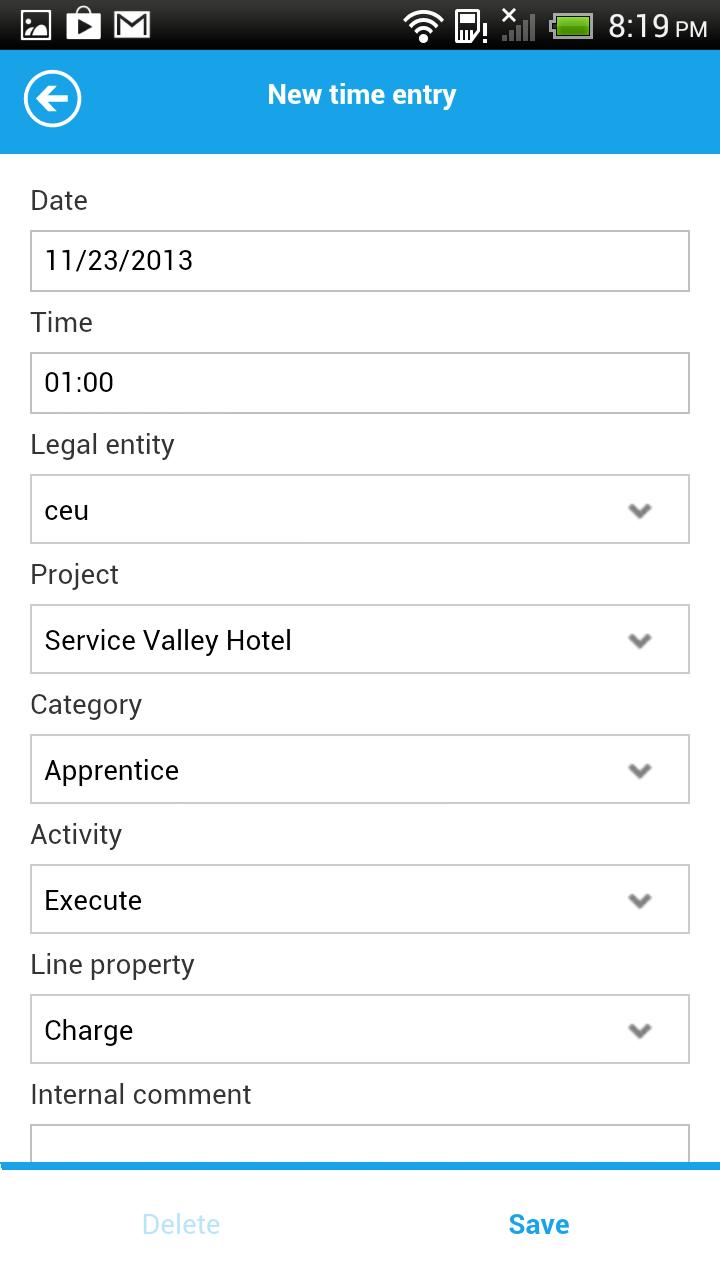Open the Activity dropdown set to Execute
This screenshot has width=720, height=1280.
[359, 900]
